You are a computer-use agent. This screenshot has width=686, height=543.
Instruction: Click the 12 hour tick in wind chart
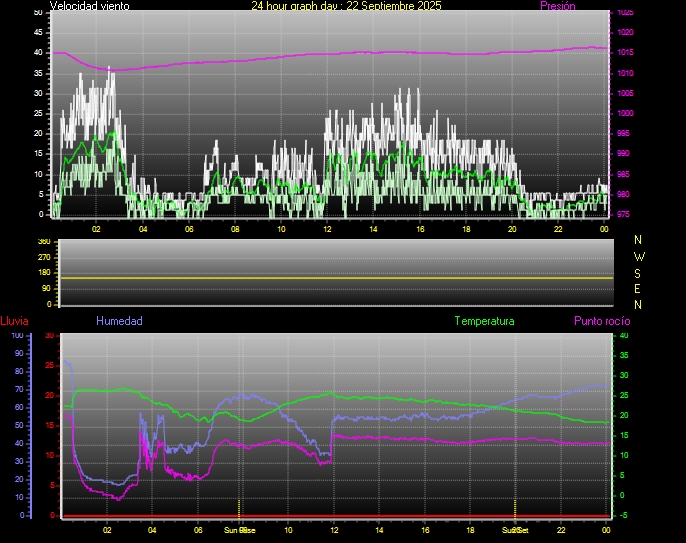point(327,229)
